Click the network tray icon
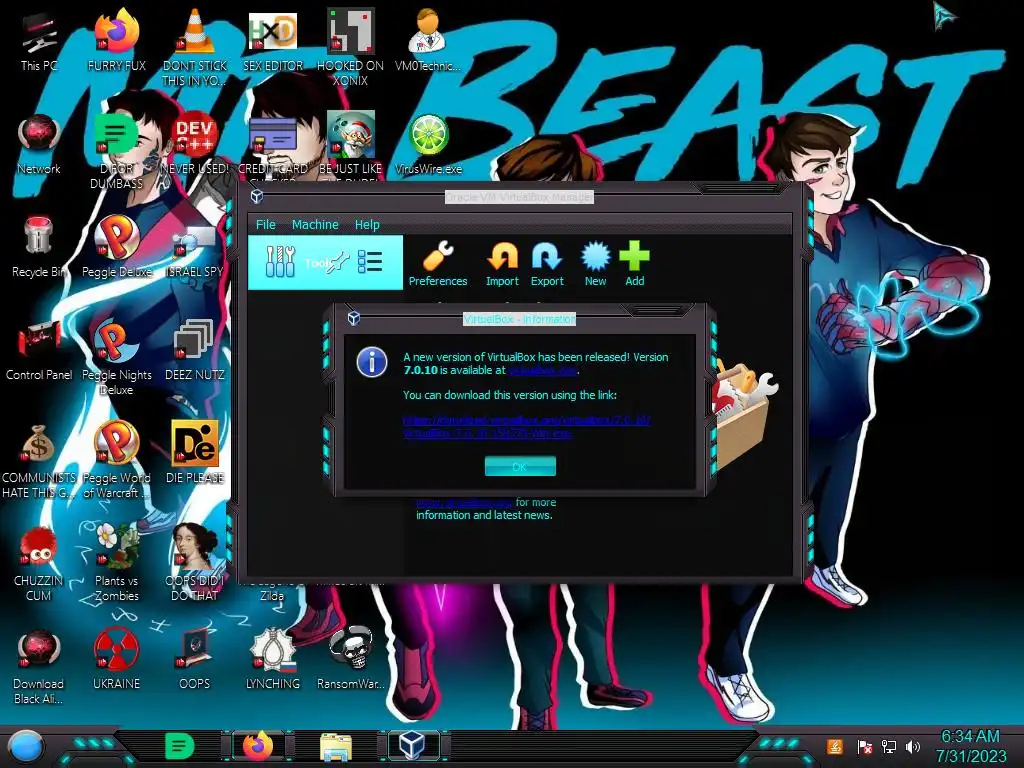 (889, 746)
